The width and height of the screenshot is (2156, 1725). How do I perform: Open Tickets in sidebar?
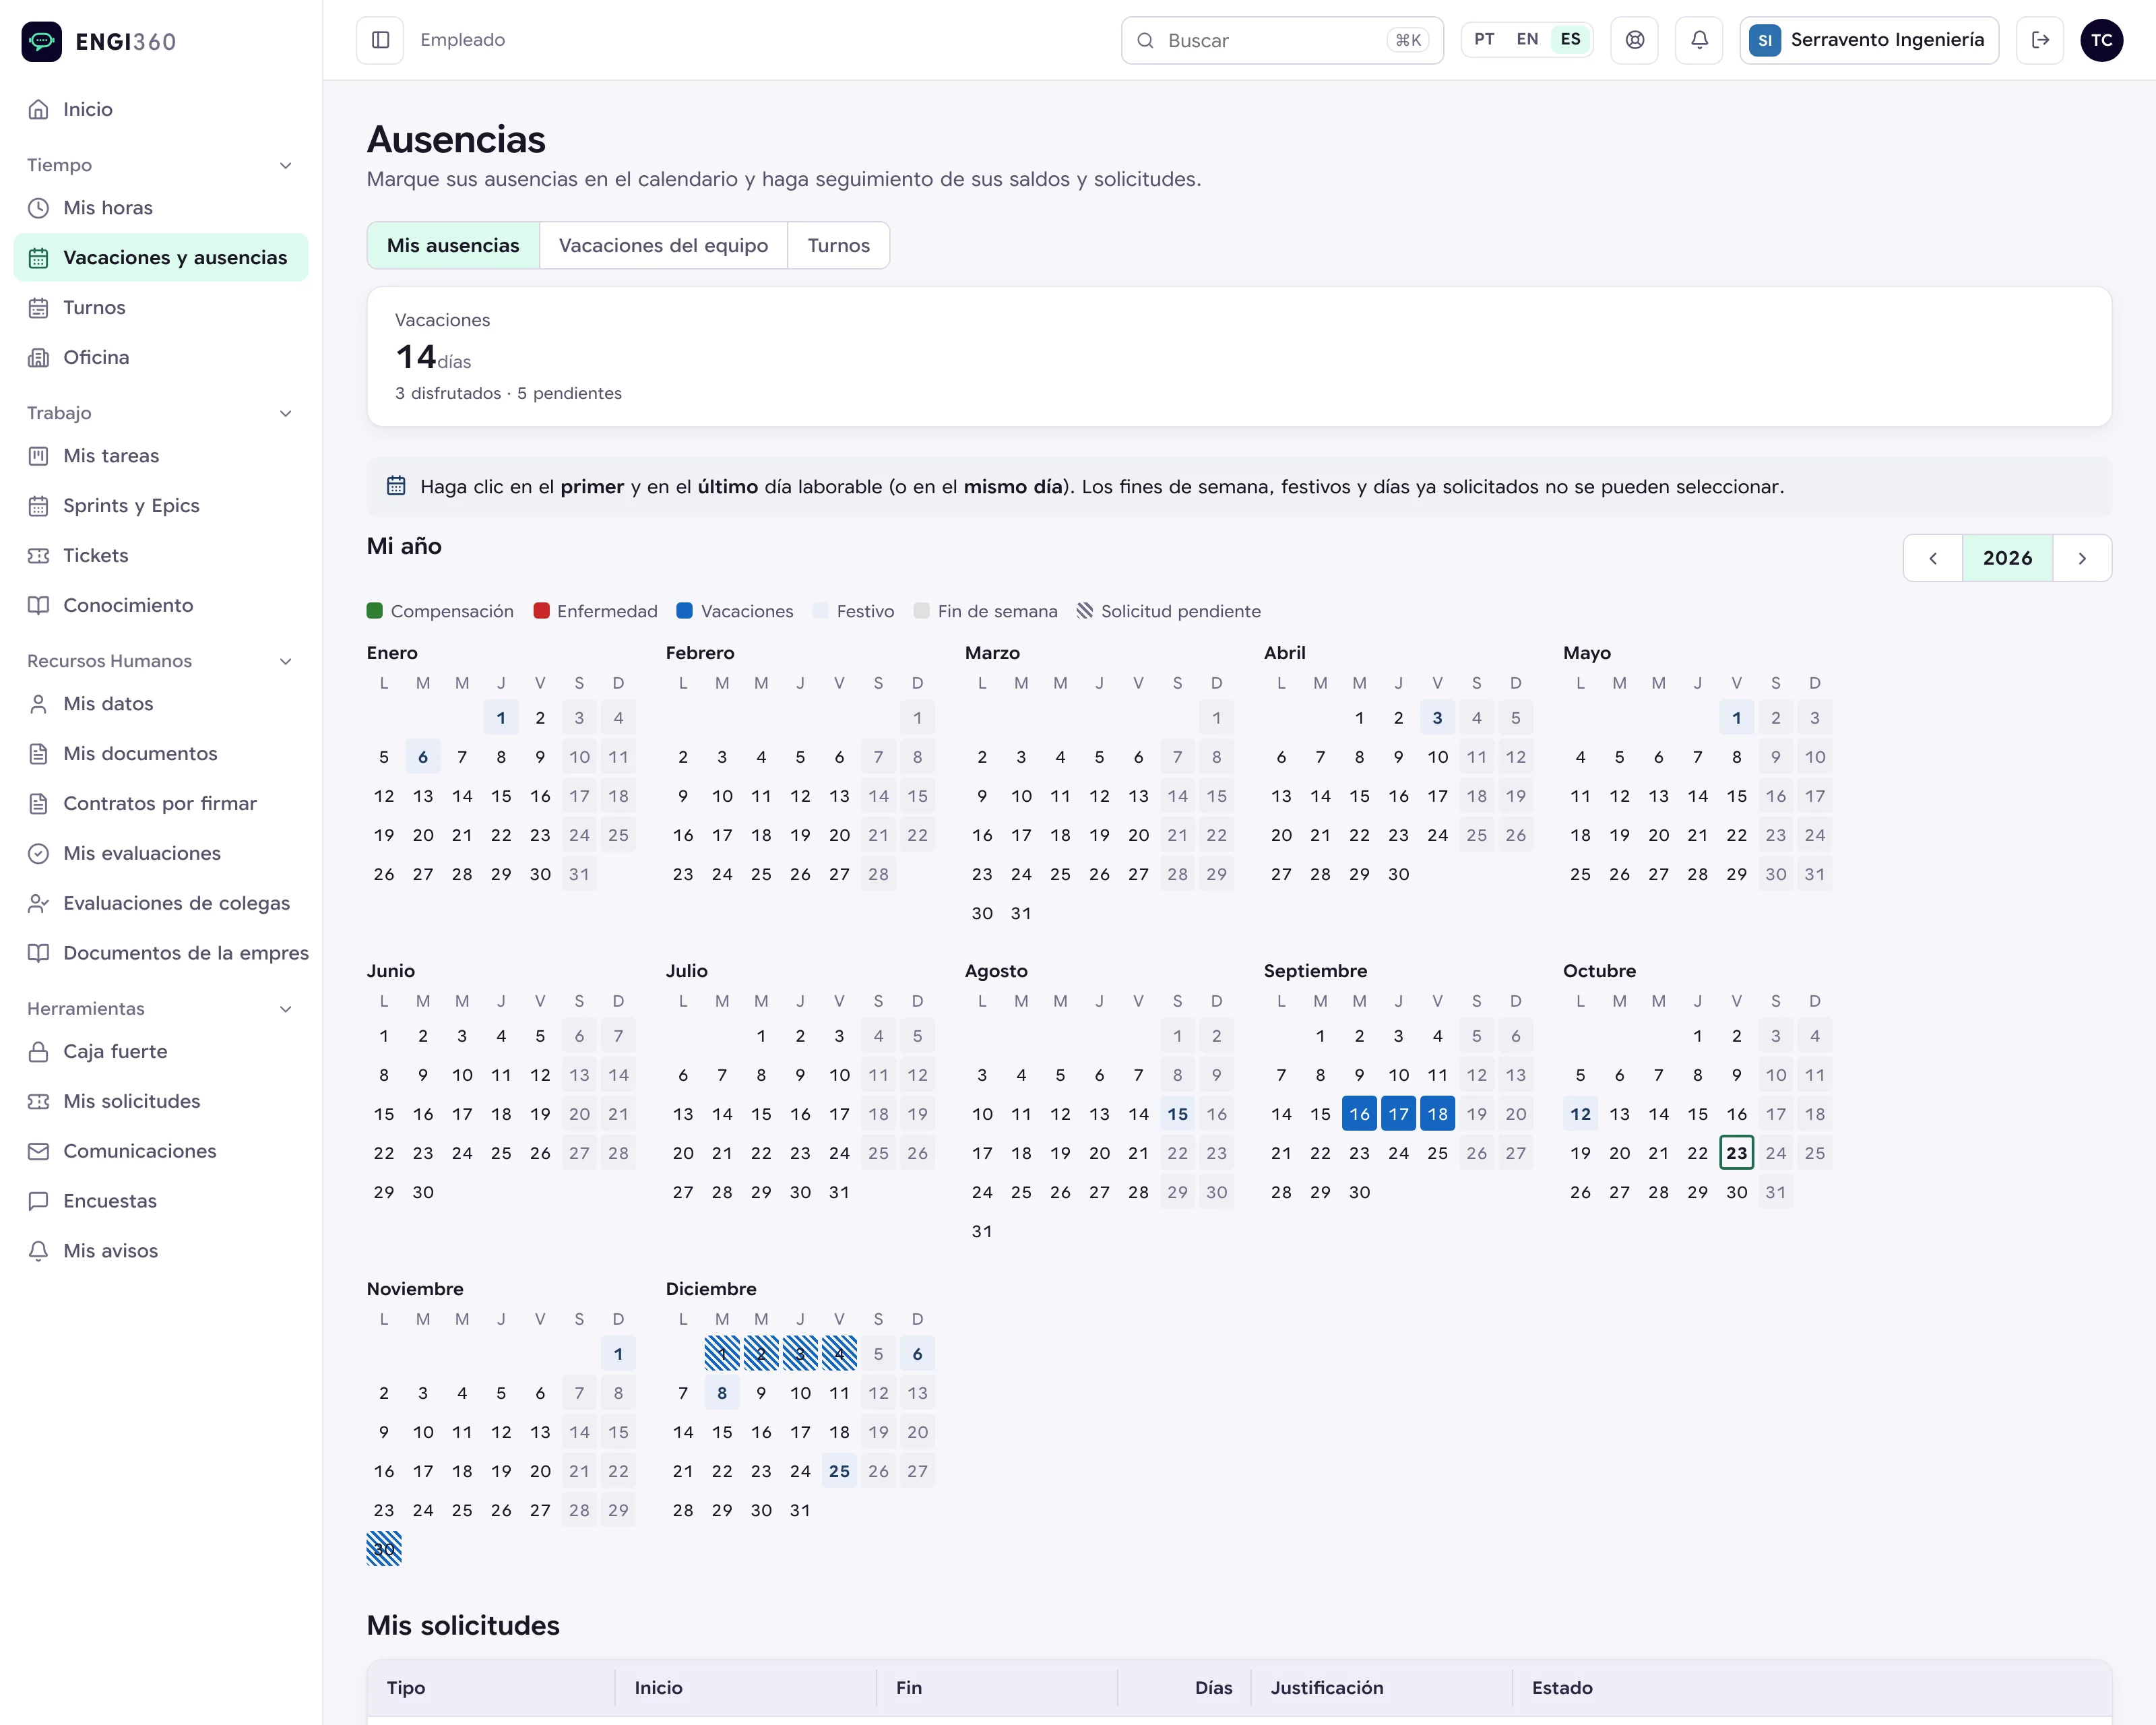click(x=161, y=555)
